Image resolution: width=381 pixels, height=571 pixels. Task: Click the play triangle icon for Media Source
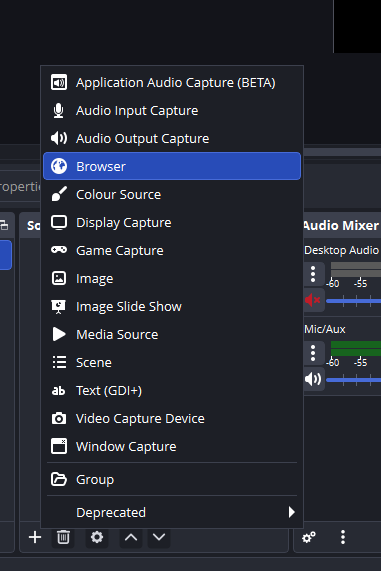[59, 334]
